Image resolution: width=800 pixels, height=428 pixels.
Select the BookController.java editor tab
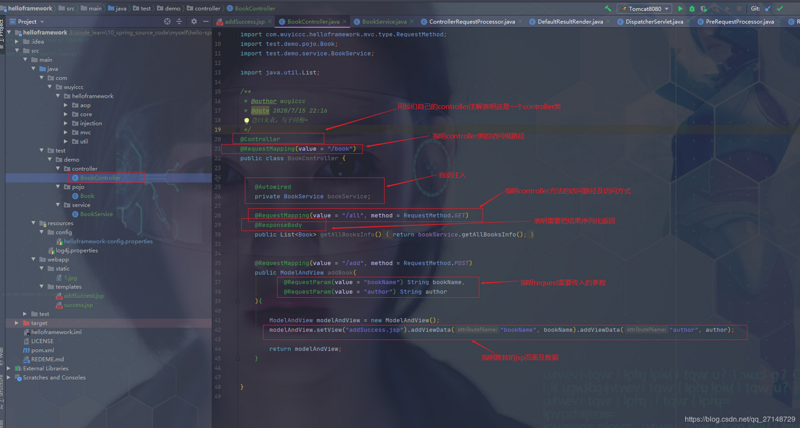[x=313, y=21]
